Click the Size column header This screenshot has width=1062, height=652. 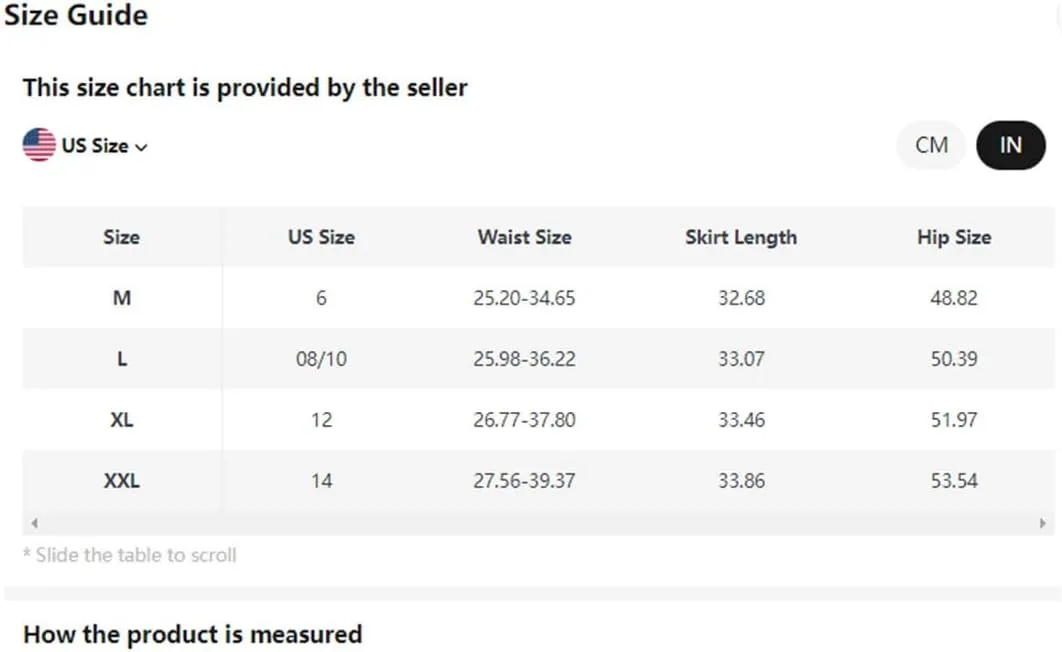click(x=122, y=237)
